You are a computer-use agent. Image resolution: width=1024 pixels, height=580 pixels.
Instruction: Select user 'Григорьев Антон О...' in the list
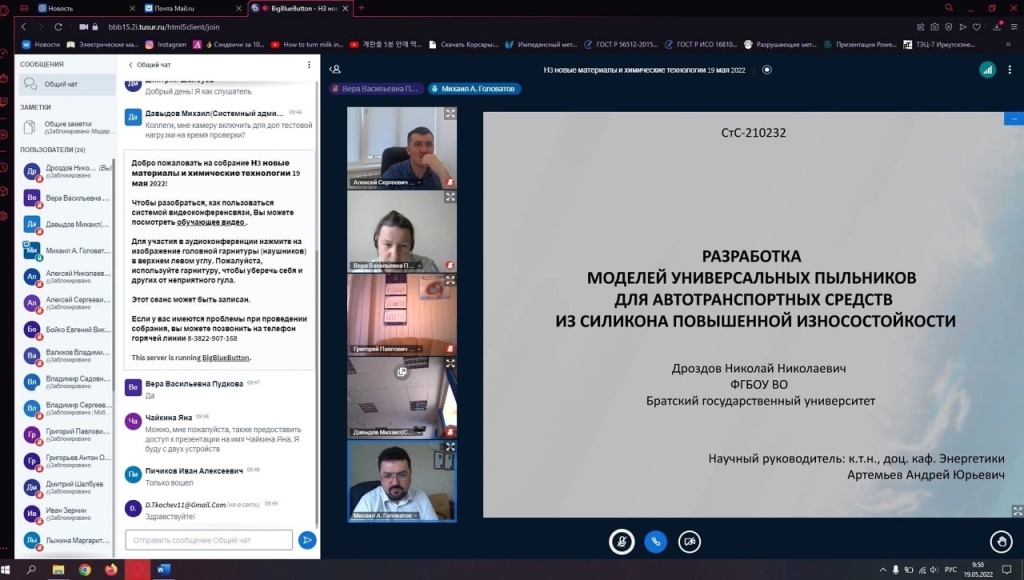tap(67, 461)
